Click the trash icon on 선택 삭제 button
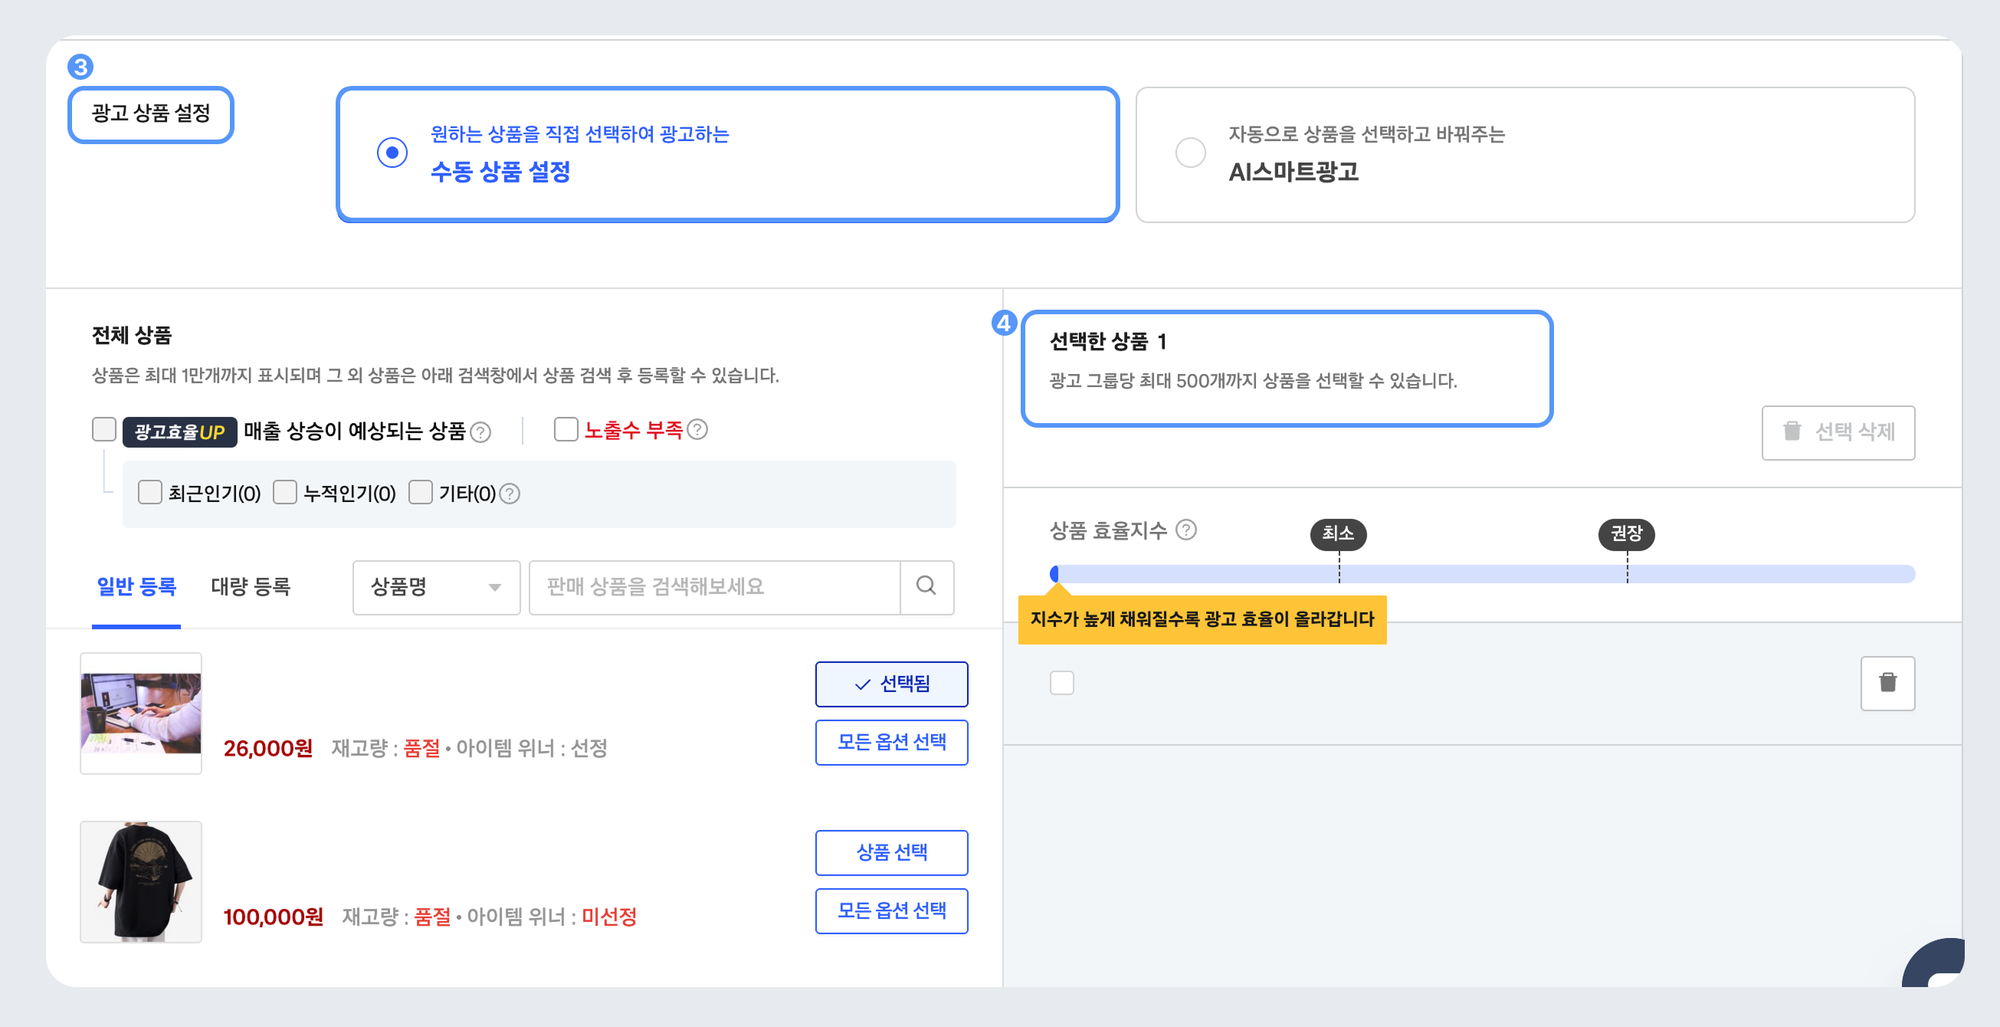 tap(1789, 432)
